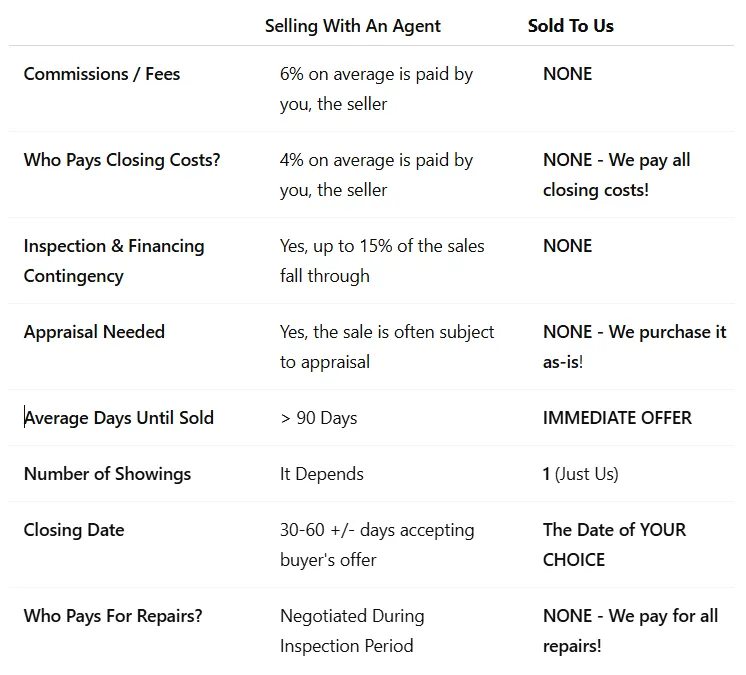Click the "Sold To Us" column header

pyautogui.click(x=570, y=26)
